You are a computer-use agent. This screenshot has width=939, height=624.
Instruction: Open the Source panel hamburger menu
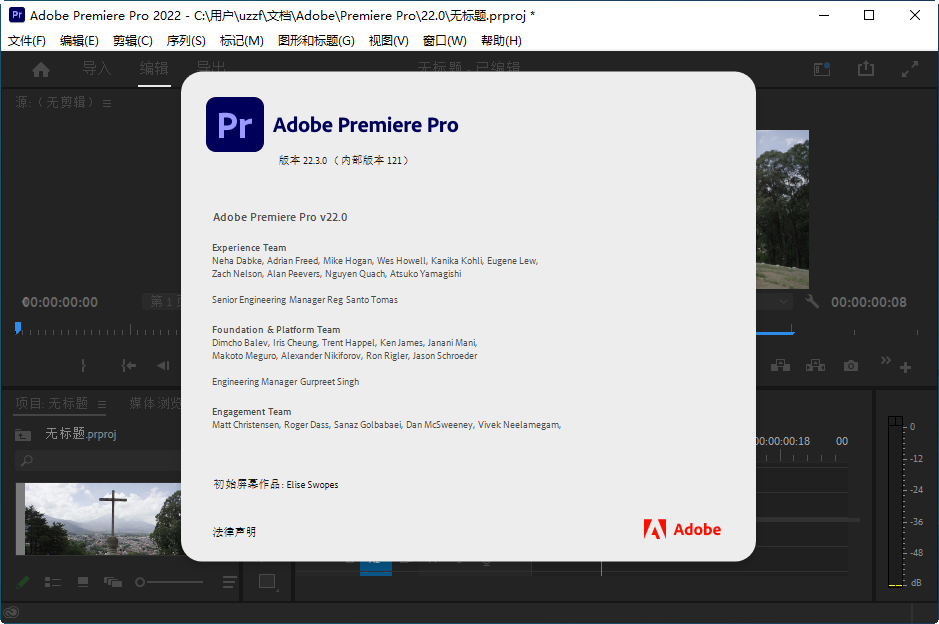(x=106, y=101)
